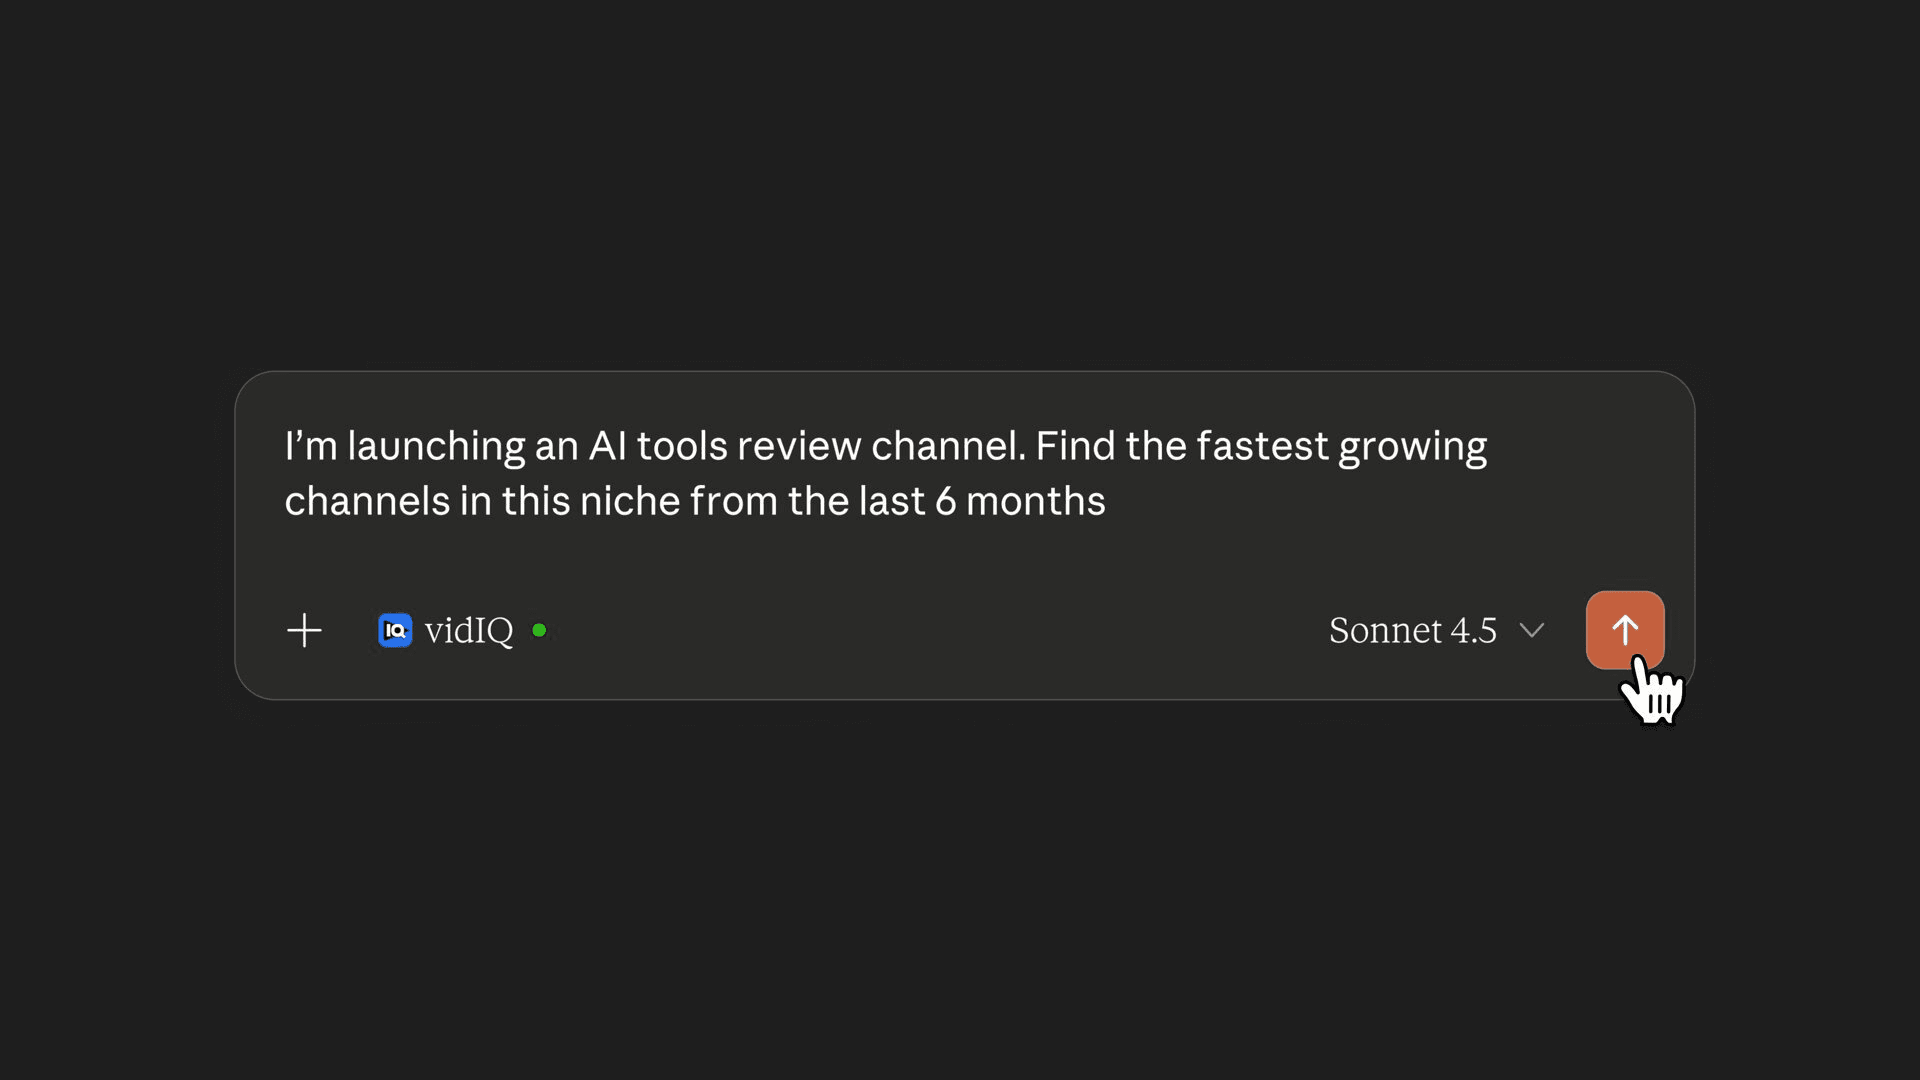
Task: Expand the chevron next to Sonnet 4.5
Action: pyautogui.click(x=1531, y=631)
